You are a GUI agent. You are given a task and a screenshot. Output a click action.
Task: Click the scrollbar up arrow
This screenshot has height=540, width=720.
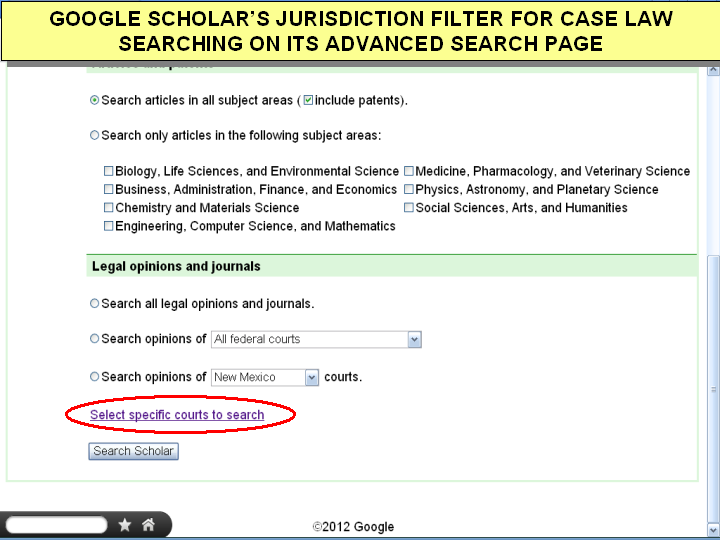pos(713,70)
